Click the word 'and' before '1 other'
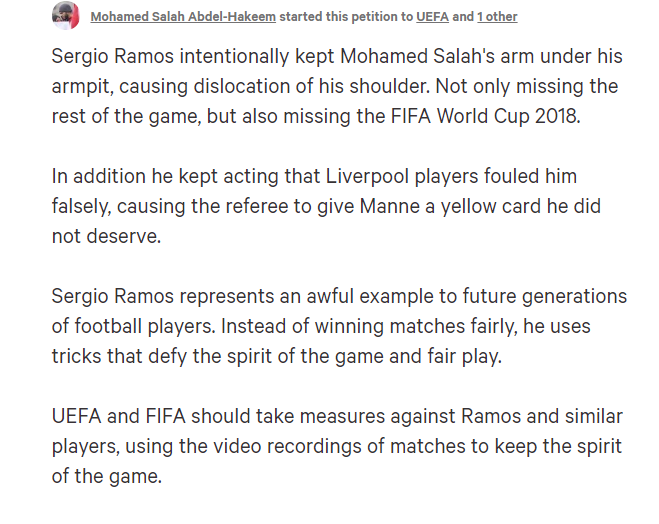Image resolution: width=659 pixels, height=524 pixels. [x=463, y=16]
